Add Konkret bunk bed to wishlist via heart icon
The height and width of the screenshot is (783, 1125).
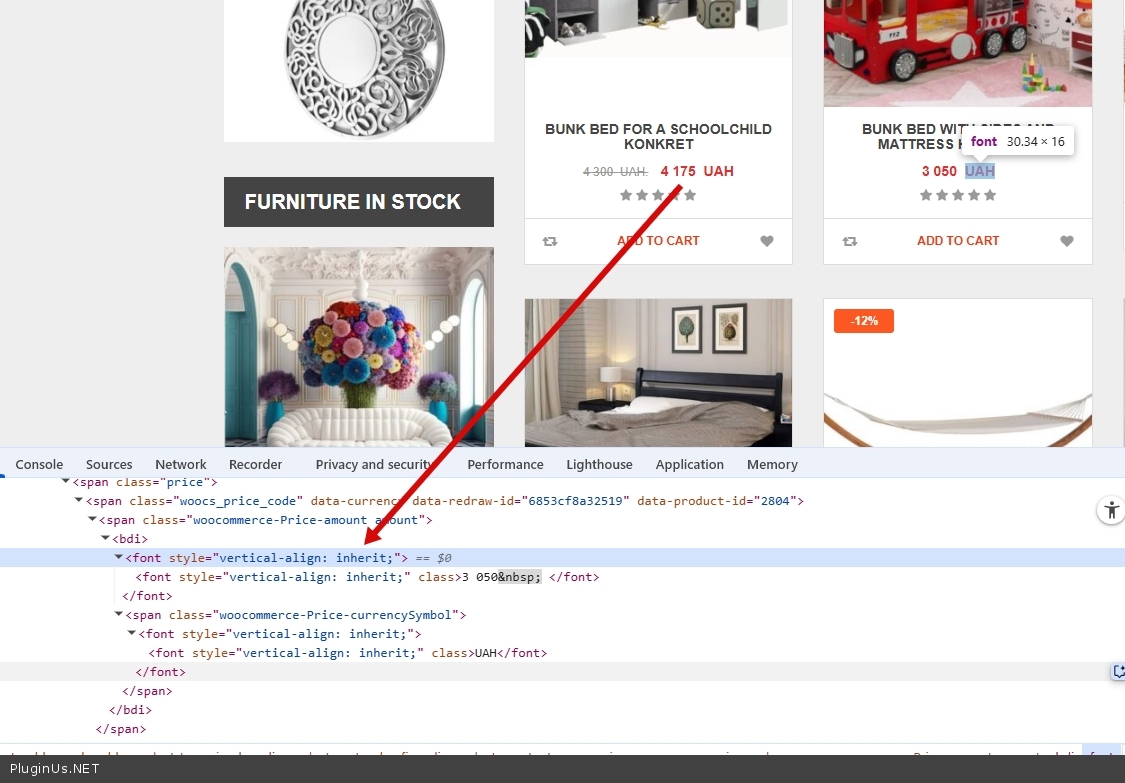[767, 241]
